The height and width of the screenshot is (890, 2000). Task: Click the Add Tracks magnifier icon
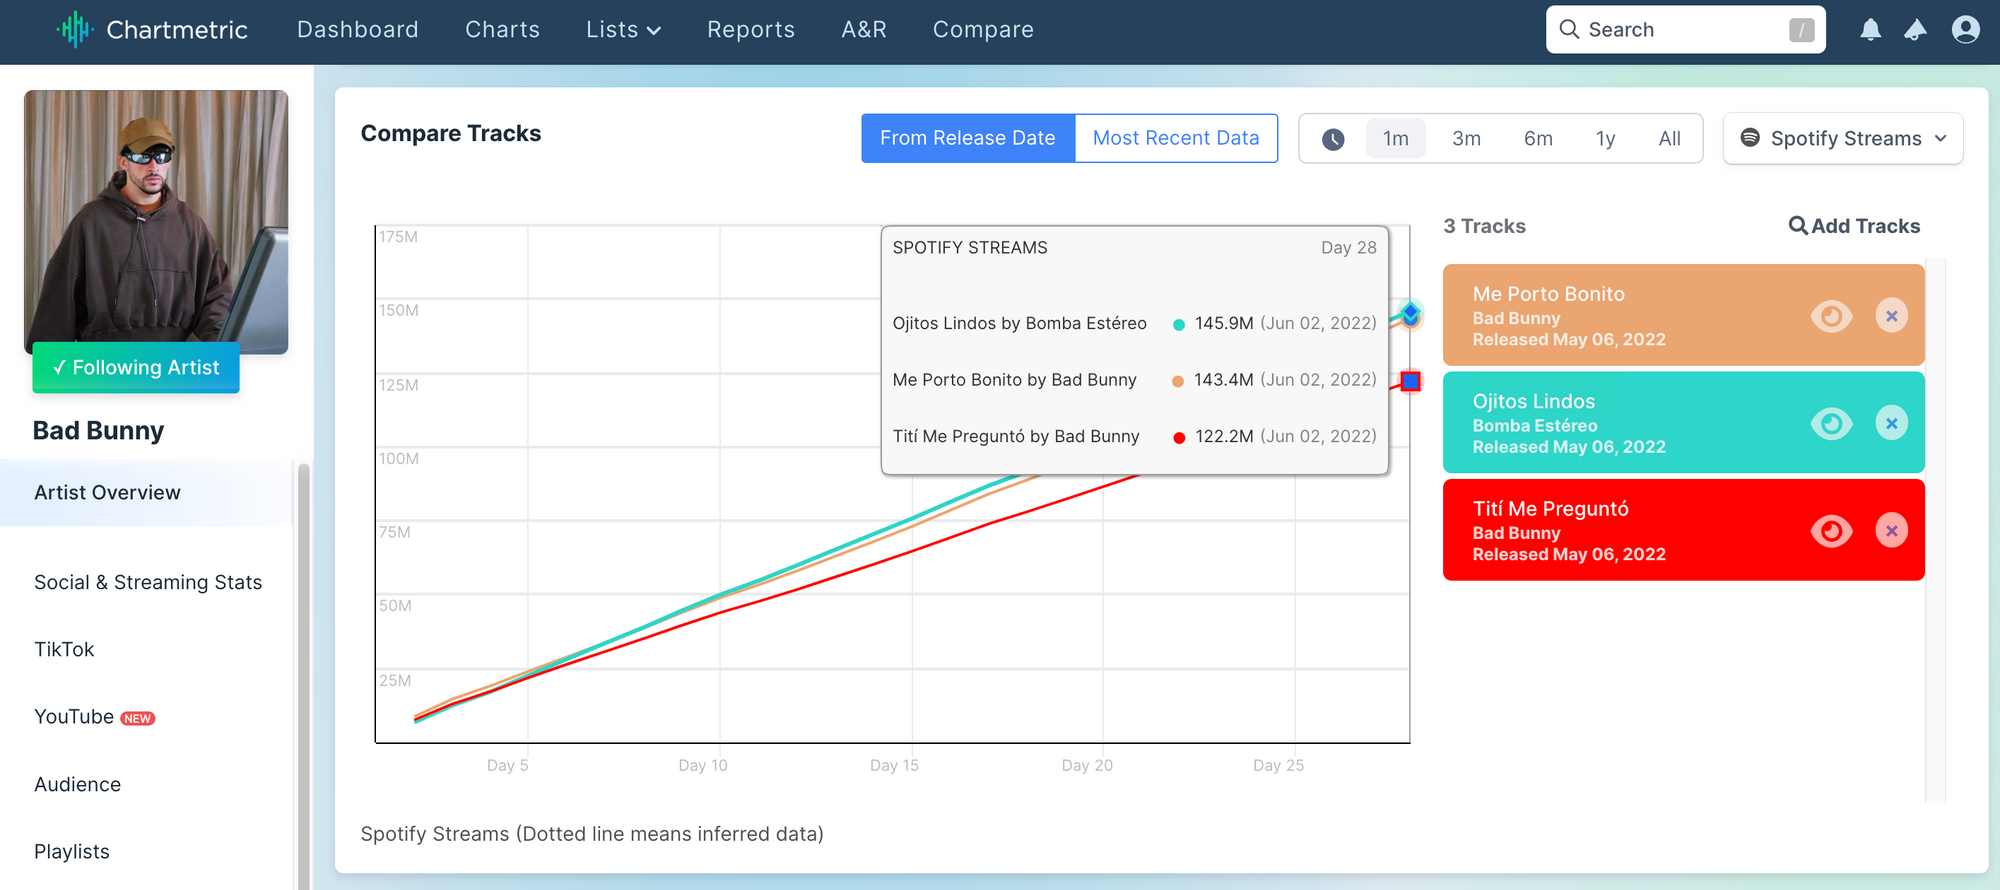pos(1798,226)
